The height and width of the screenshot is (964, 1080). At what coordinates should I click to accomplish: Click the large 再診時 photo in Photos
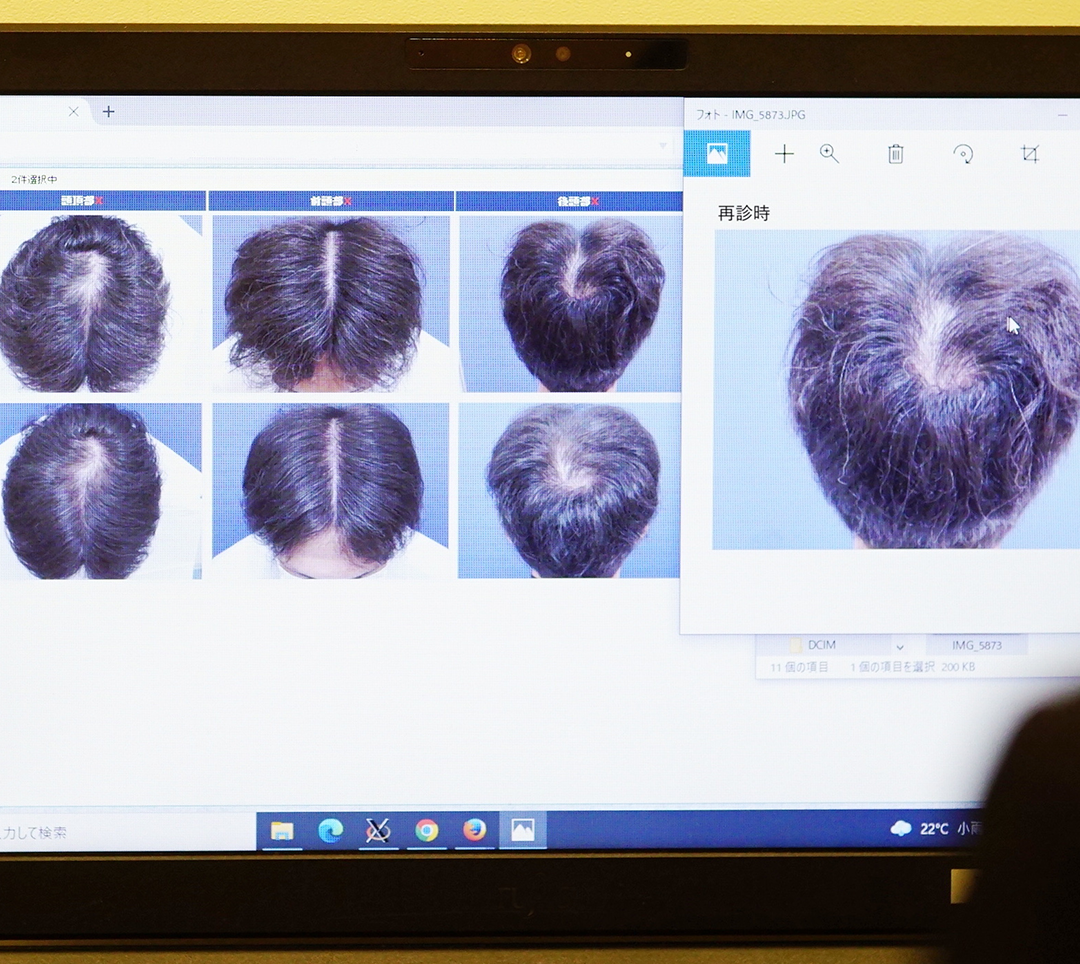[x=896, y=390]
